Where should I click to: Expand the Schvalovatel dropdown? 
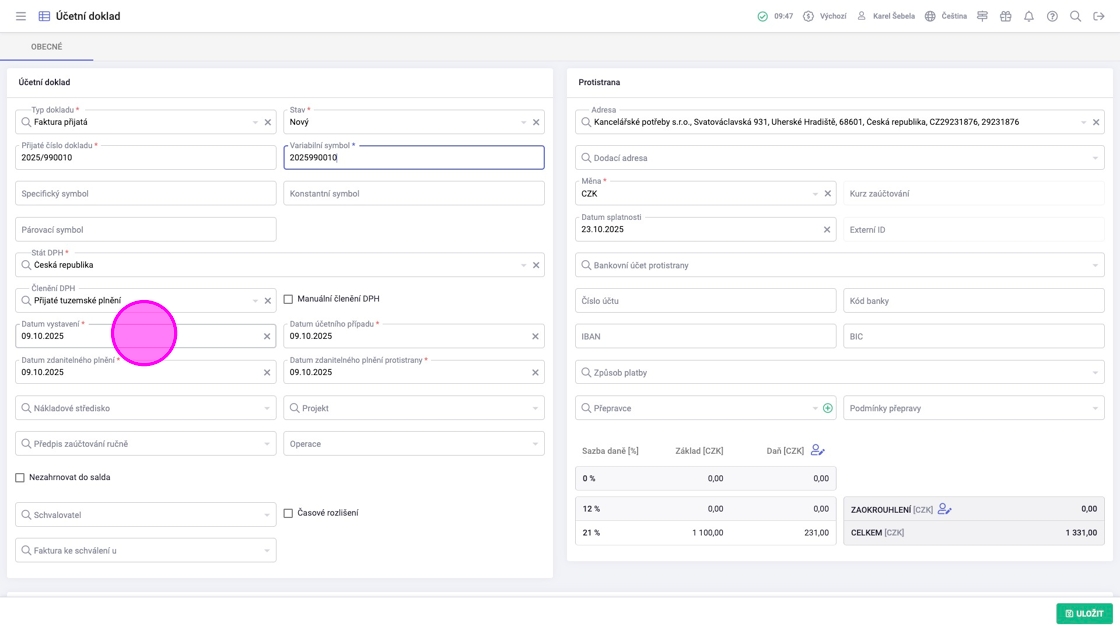click(x=146, y=515)
